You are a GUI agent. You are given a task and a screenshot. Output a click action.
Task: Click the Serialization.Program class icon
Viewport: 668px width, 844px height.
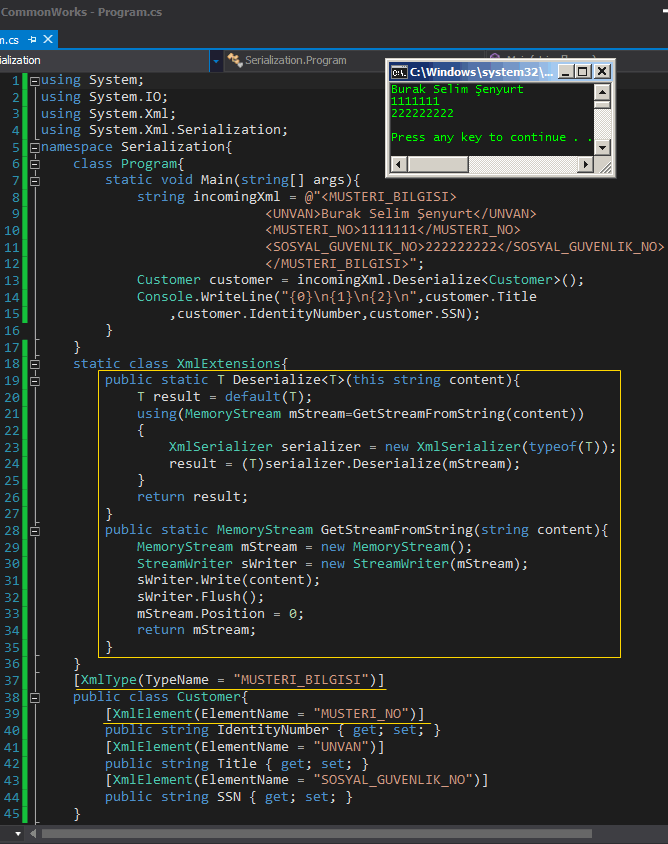pos(234,60)
